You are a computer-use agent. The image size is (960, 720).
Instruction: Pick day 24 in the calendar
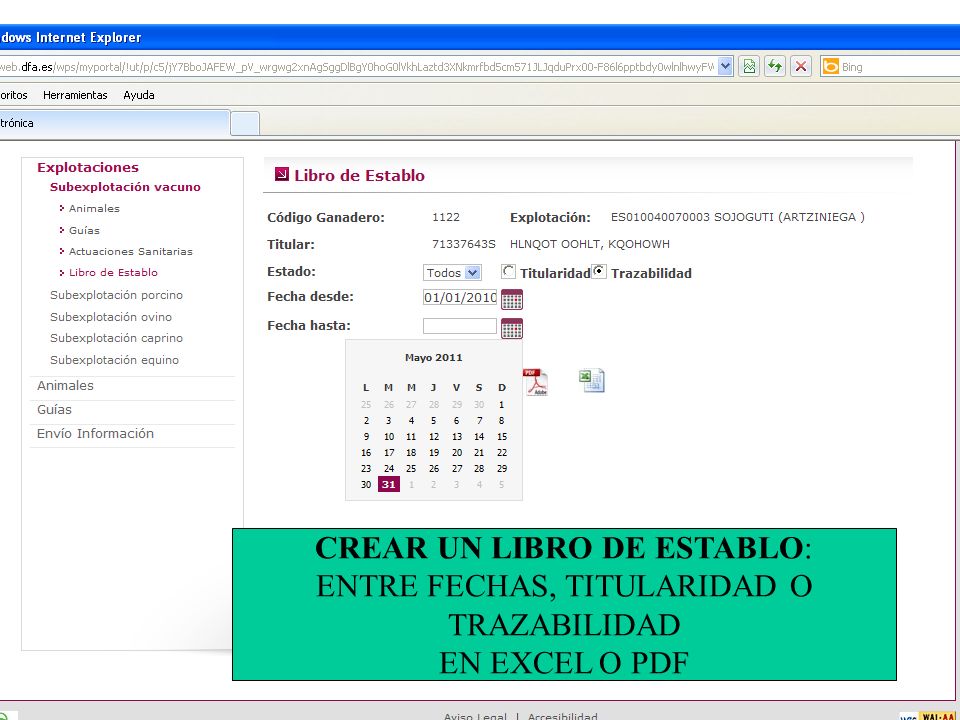coord(389,468)
